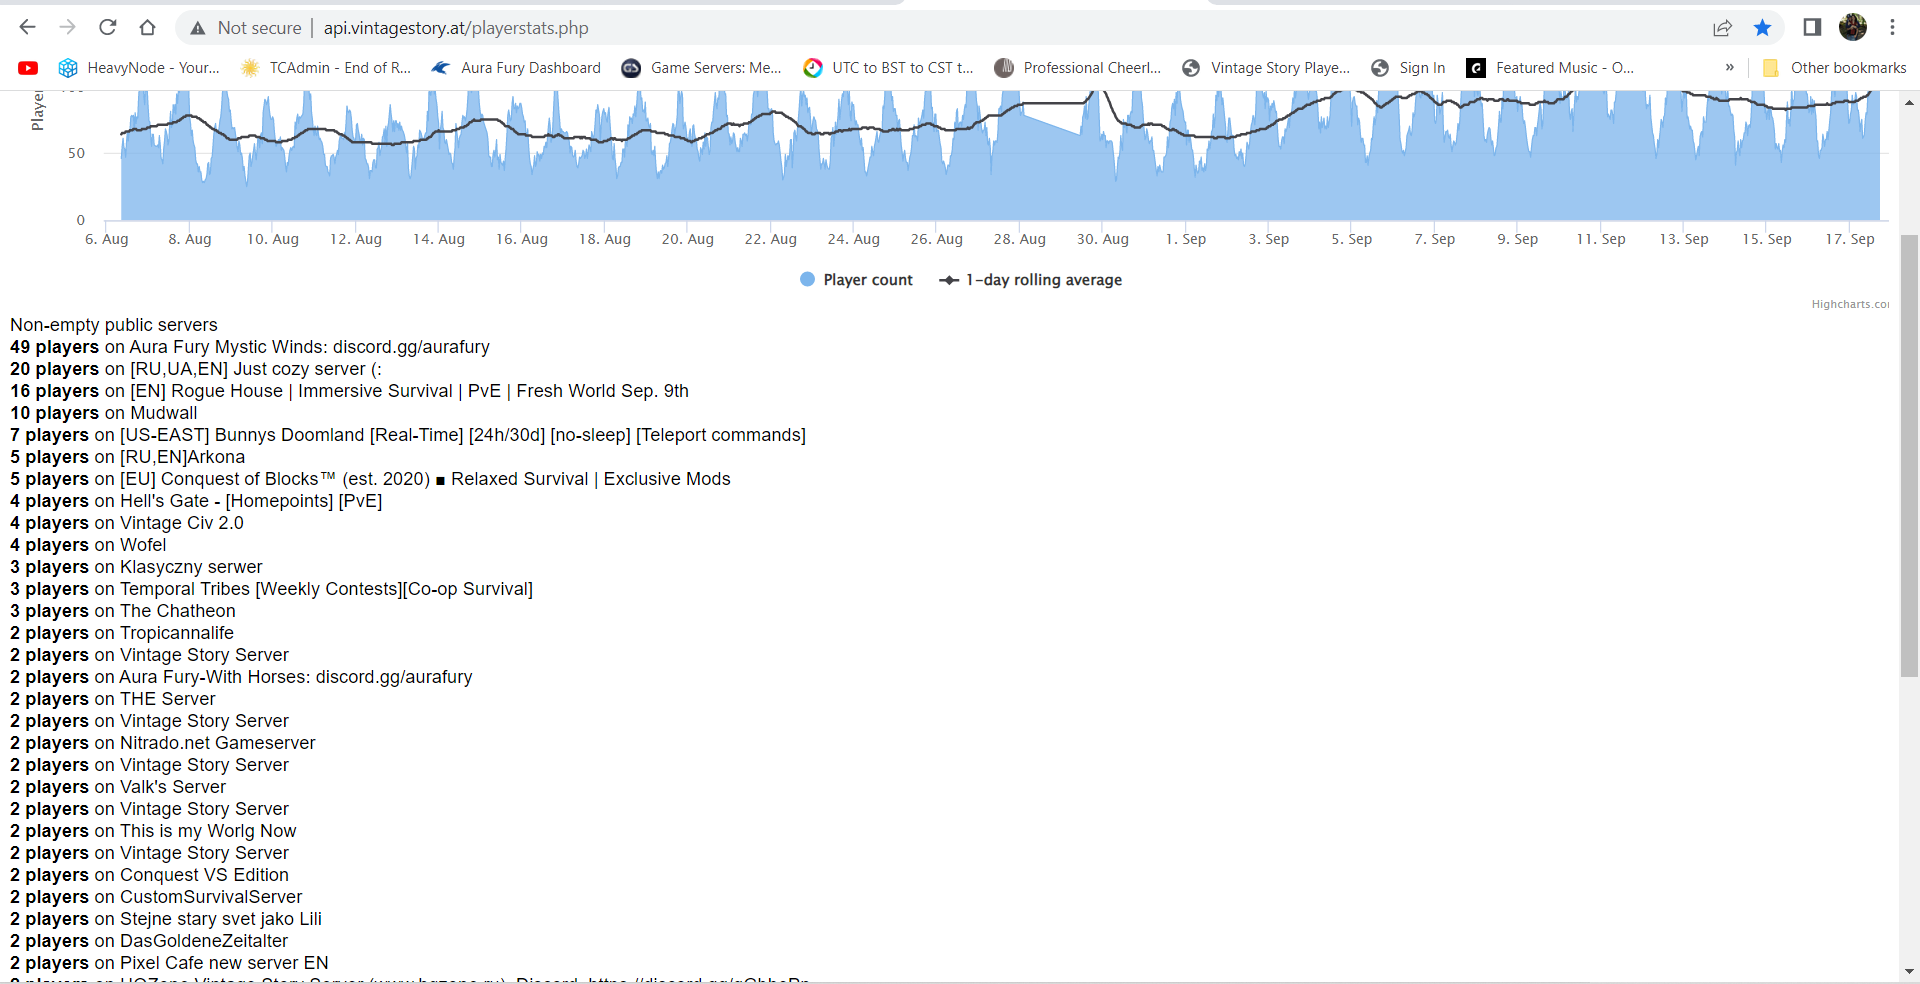Toggle Player count series in legend
Viewport: 1920px width, 984px height.
coord(857,280)
